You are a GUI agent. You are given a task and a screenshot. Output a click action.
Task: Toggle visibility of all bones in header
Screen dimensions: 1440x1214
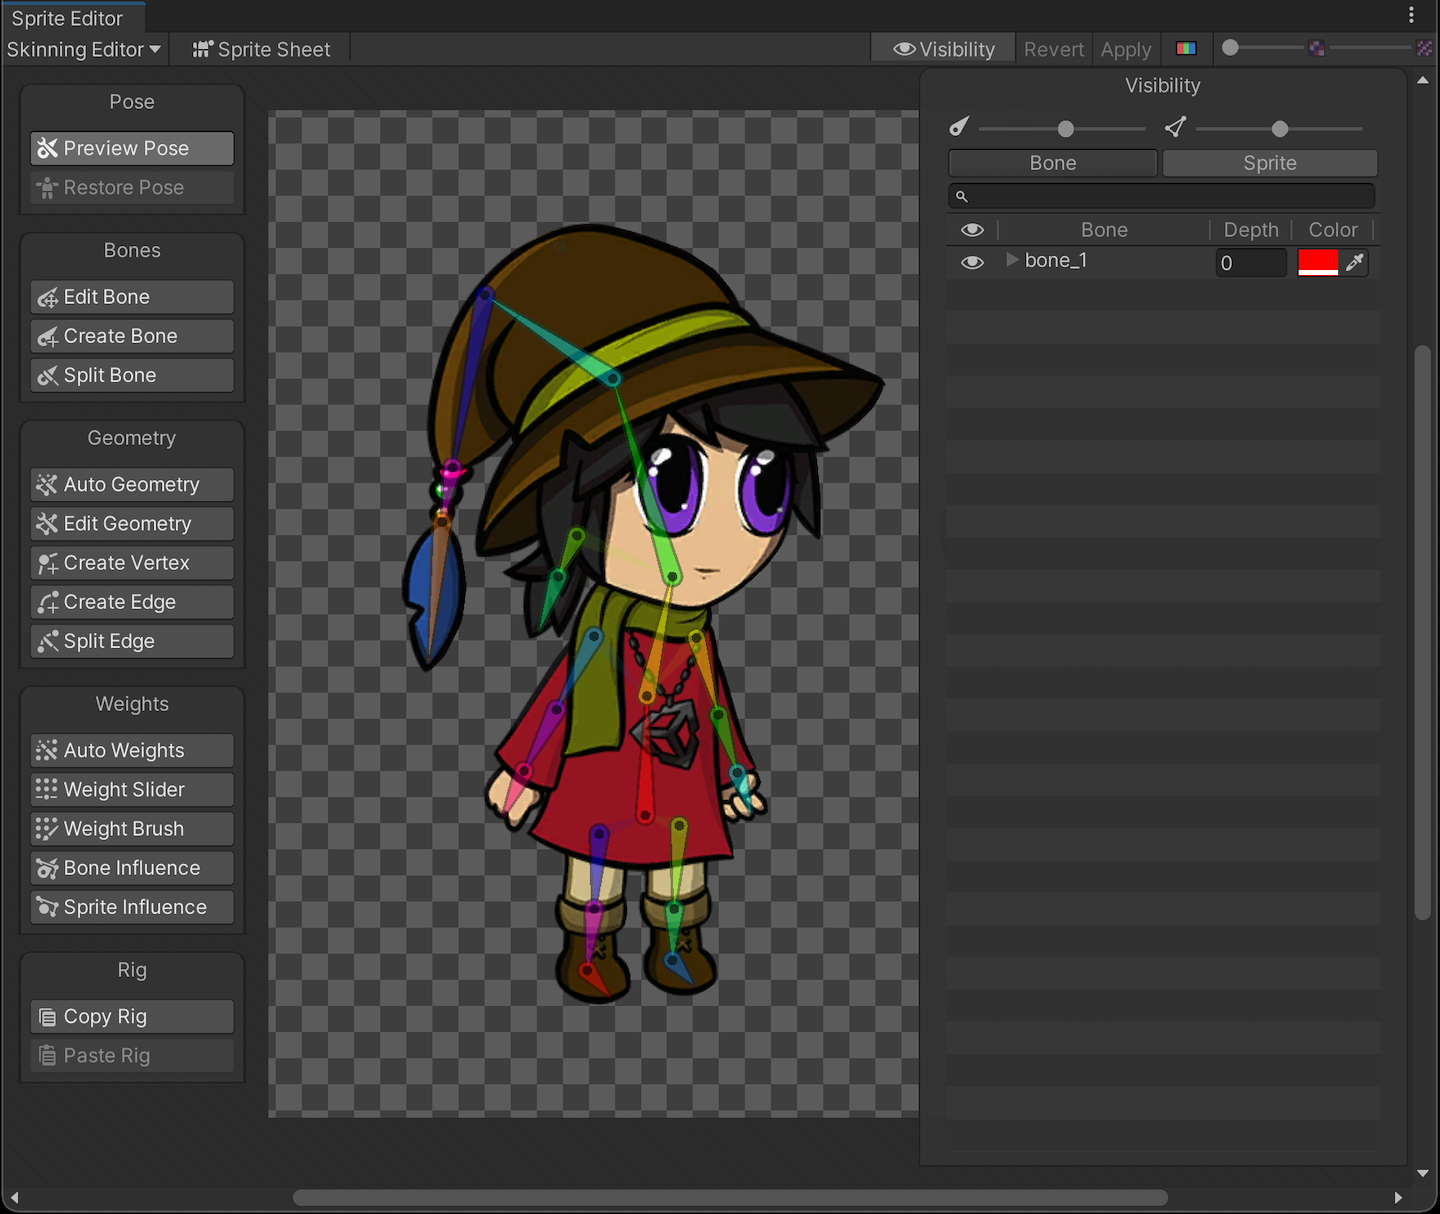pos(972,230)
